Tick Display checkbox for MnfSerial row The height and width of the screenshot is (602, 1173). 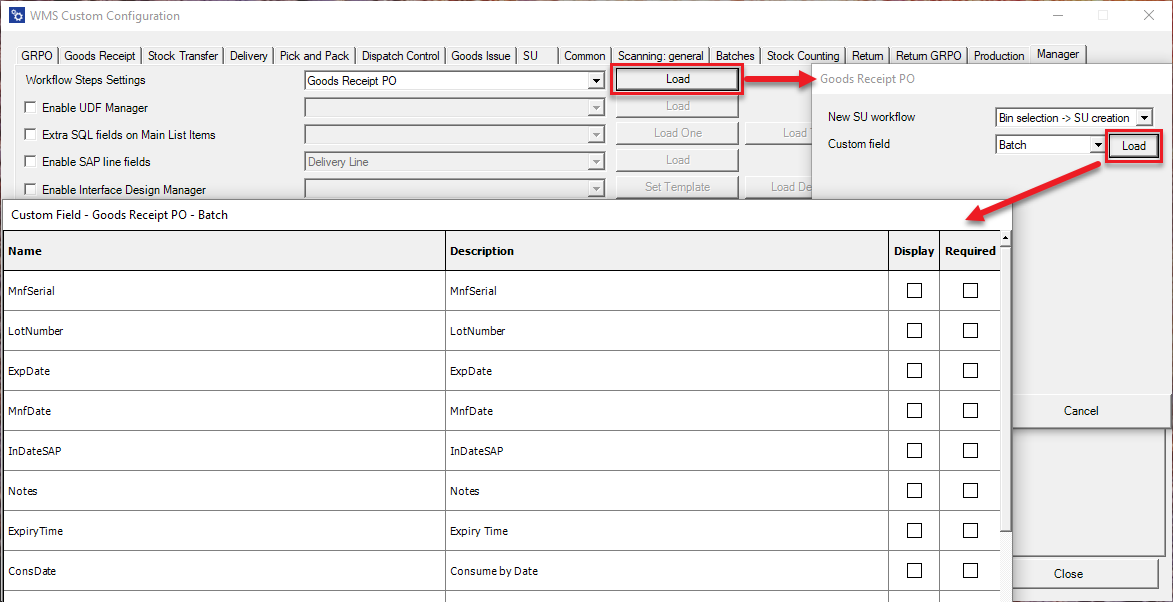914,291
